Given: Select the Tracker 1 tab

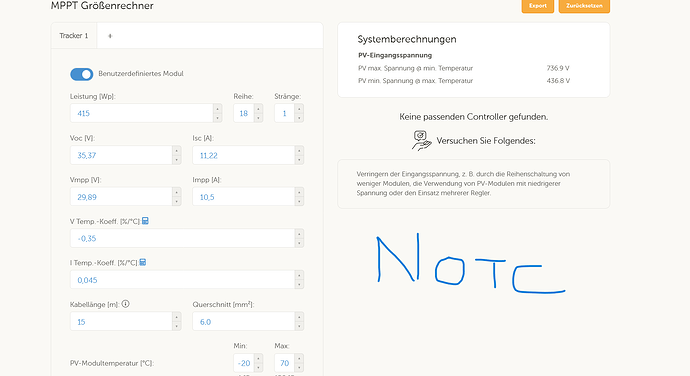Looking at the screenshot, I should coord(74,36).
